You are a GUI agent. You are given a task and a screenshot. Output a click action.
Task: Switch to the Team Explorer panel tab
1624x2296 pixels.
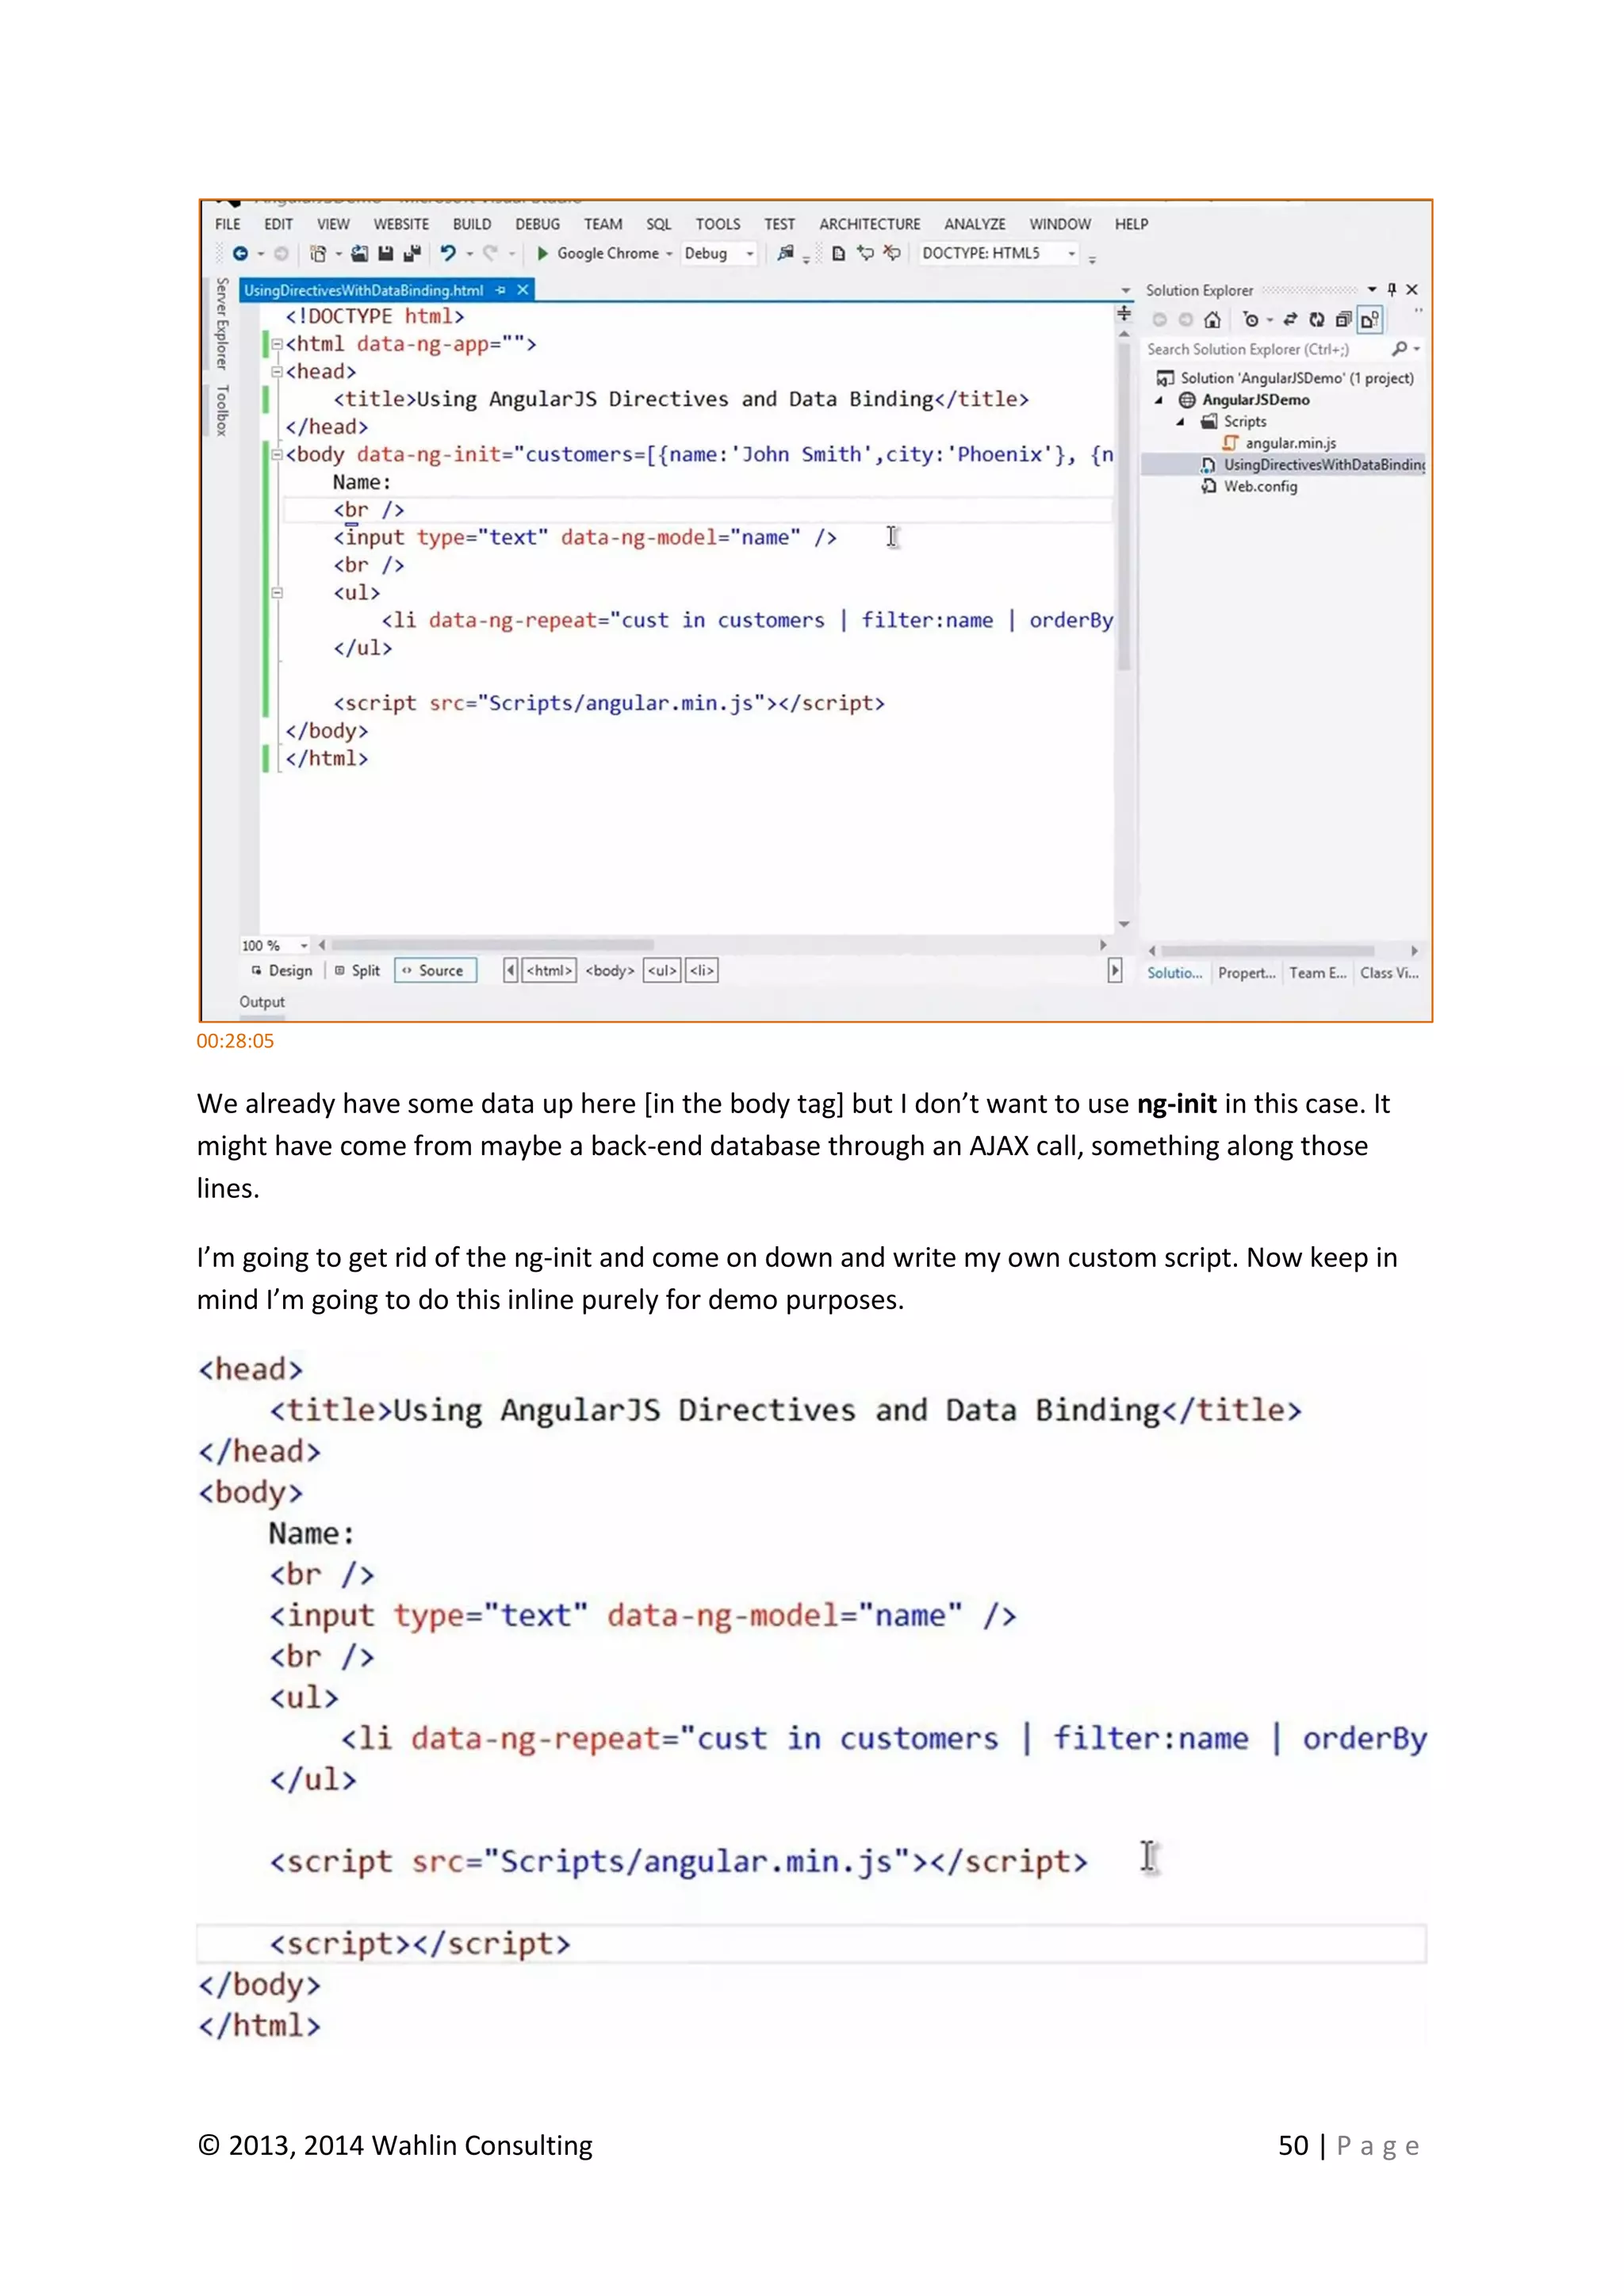pyautogui.click(x=1318, y=973)
